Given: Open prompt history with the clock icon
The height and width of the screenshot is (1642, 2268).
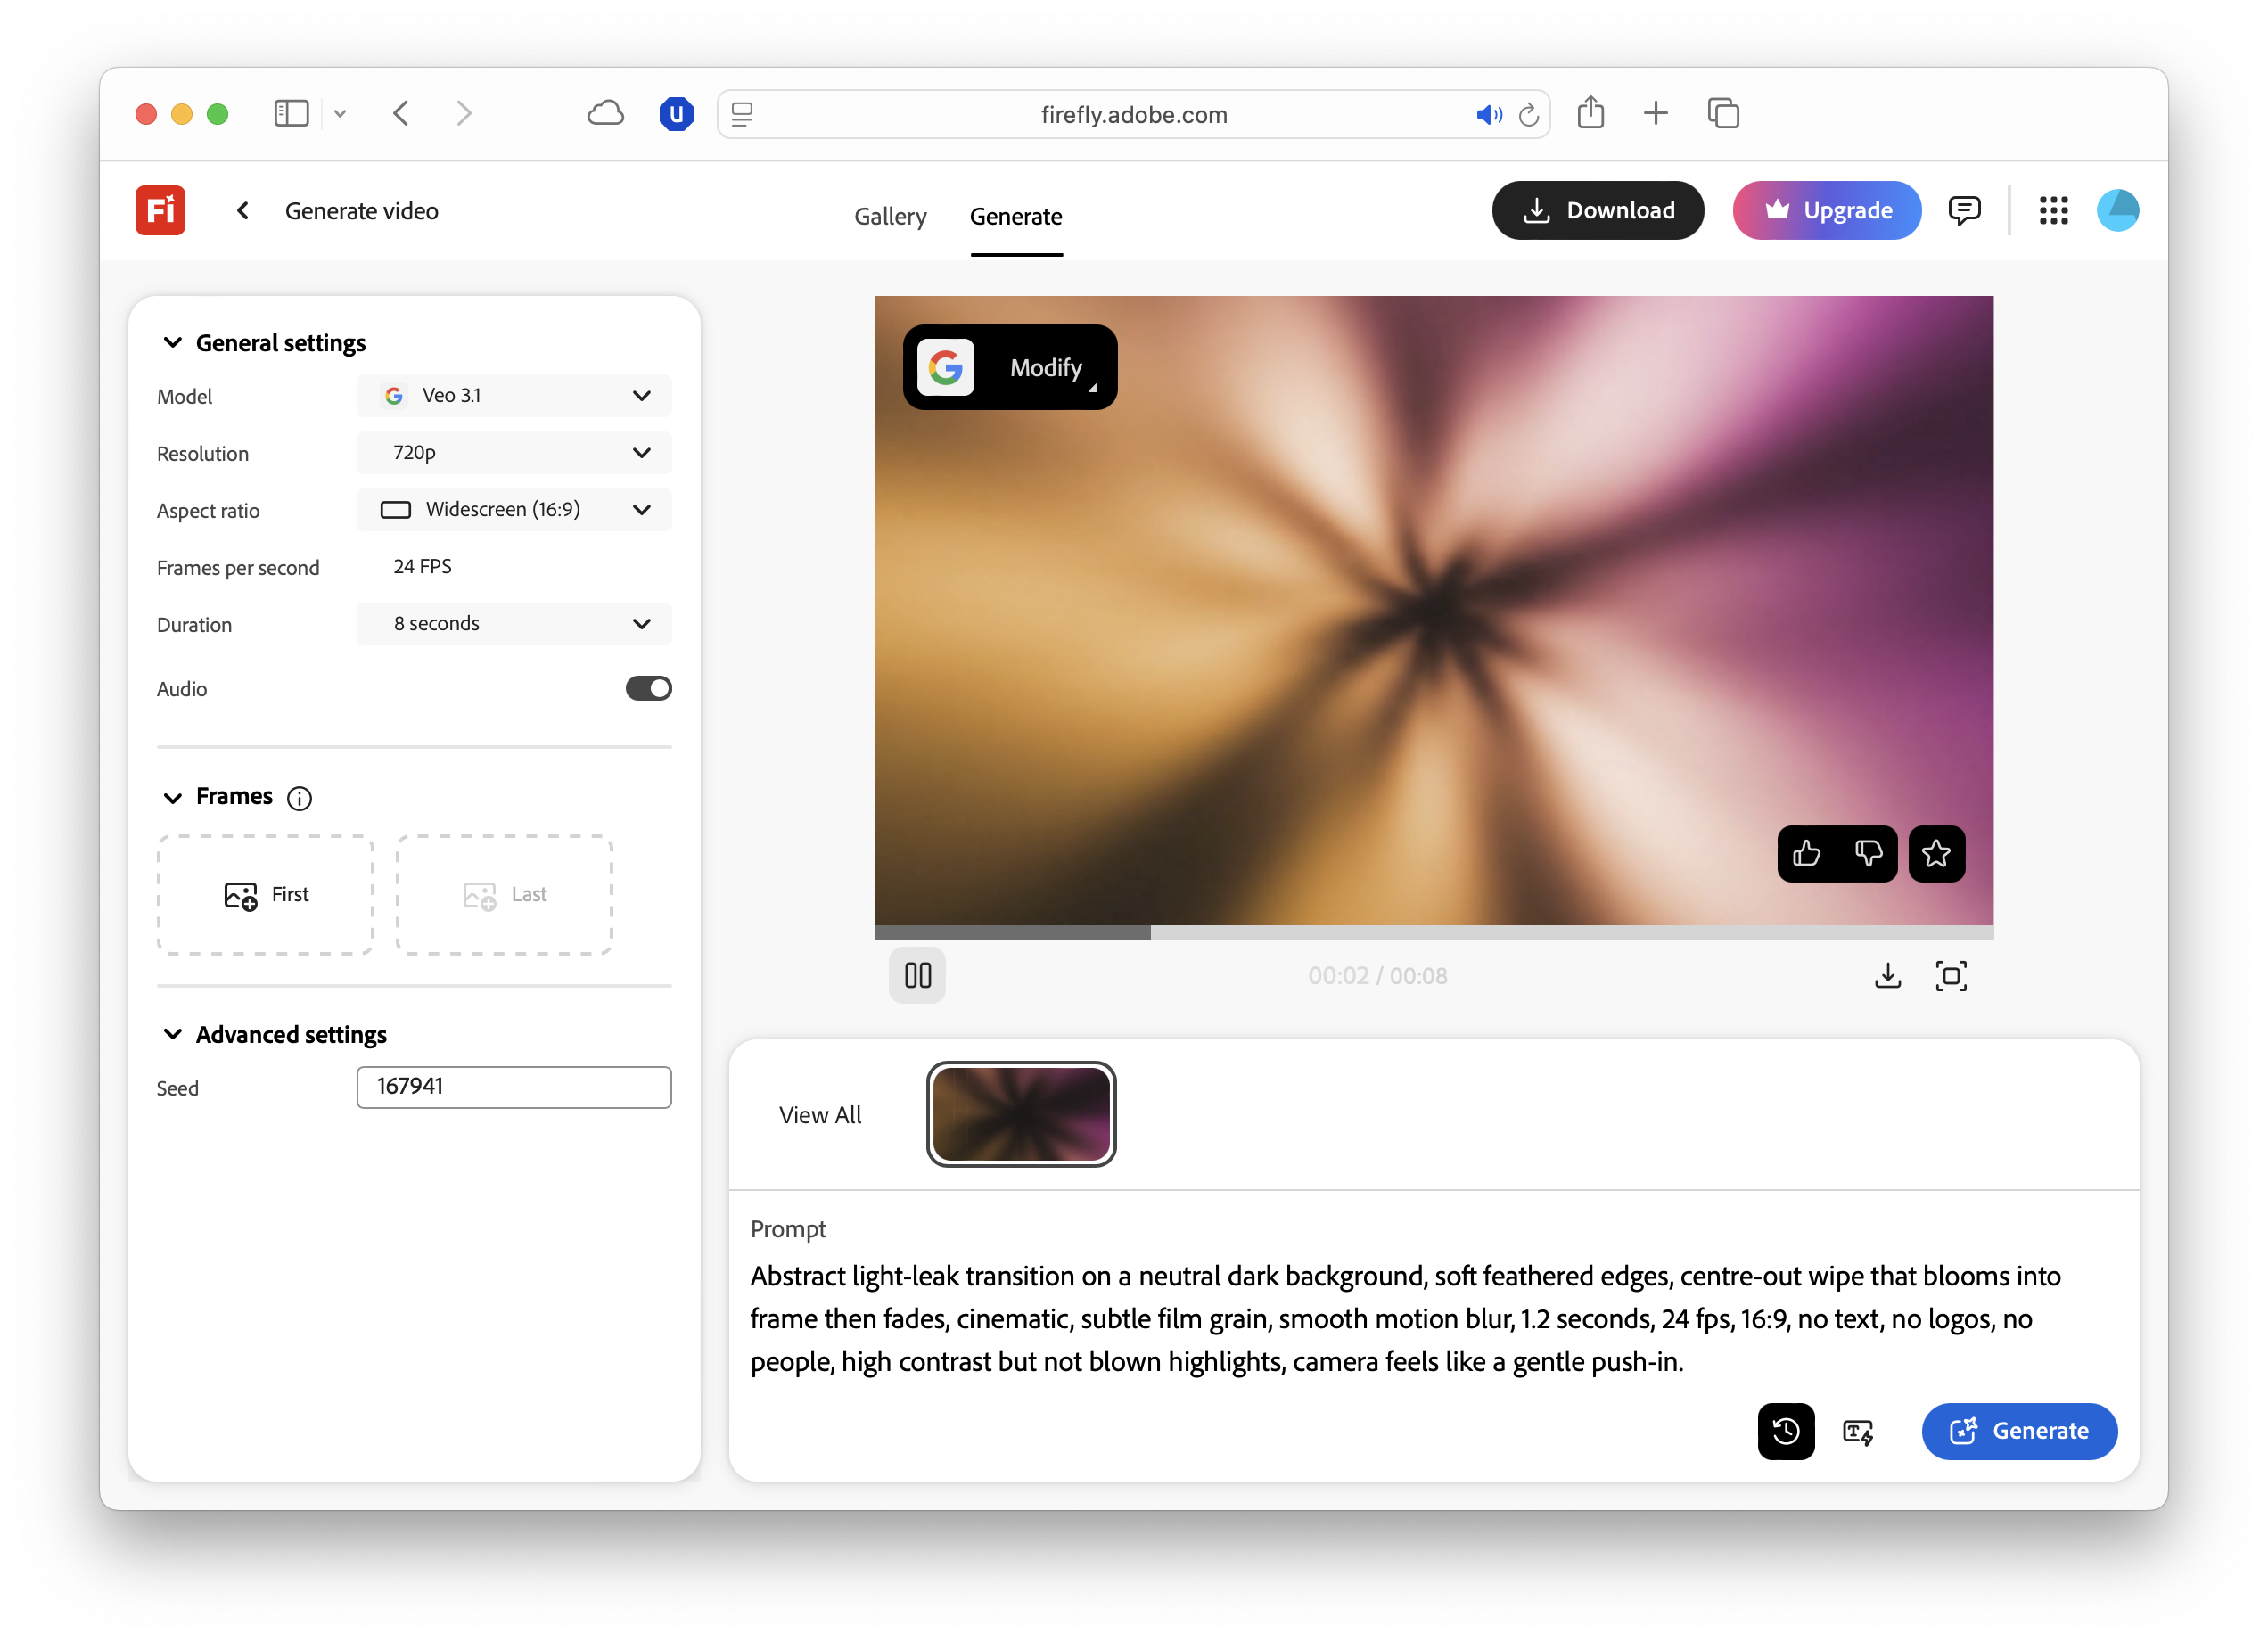Looking at the screenshot, I should [x=1786, y=1431].
